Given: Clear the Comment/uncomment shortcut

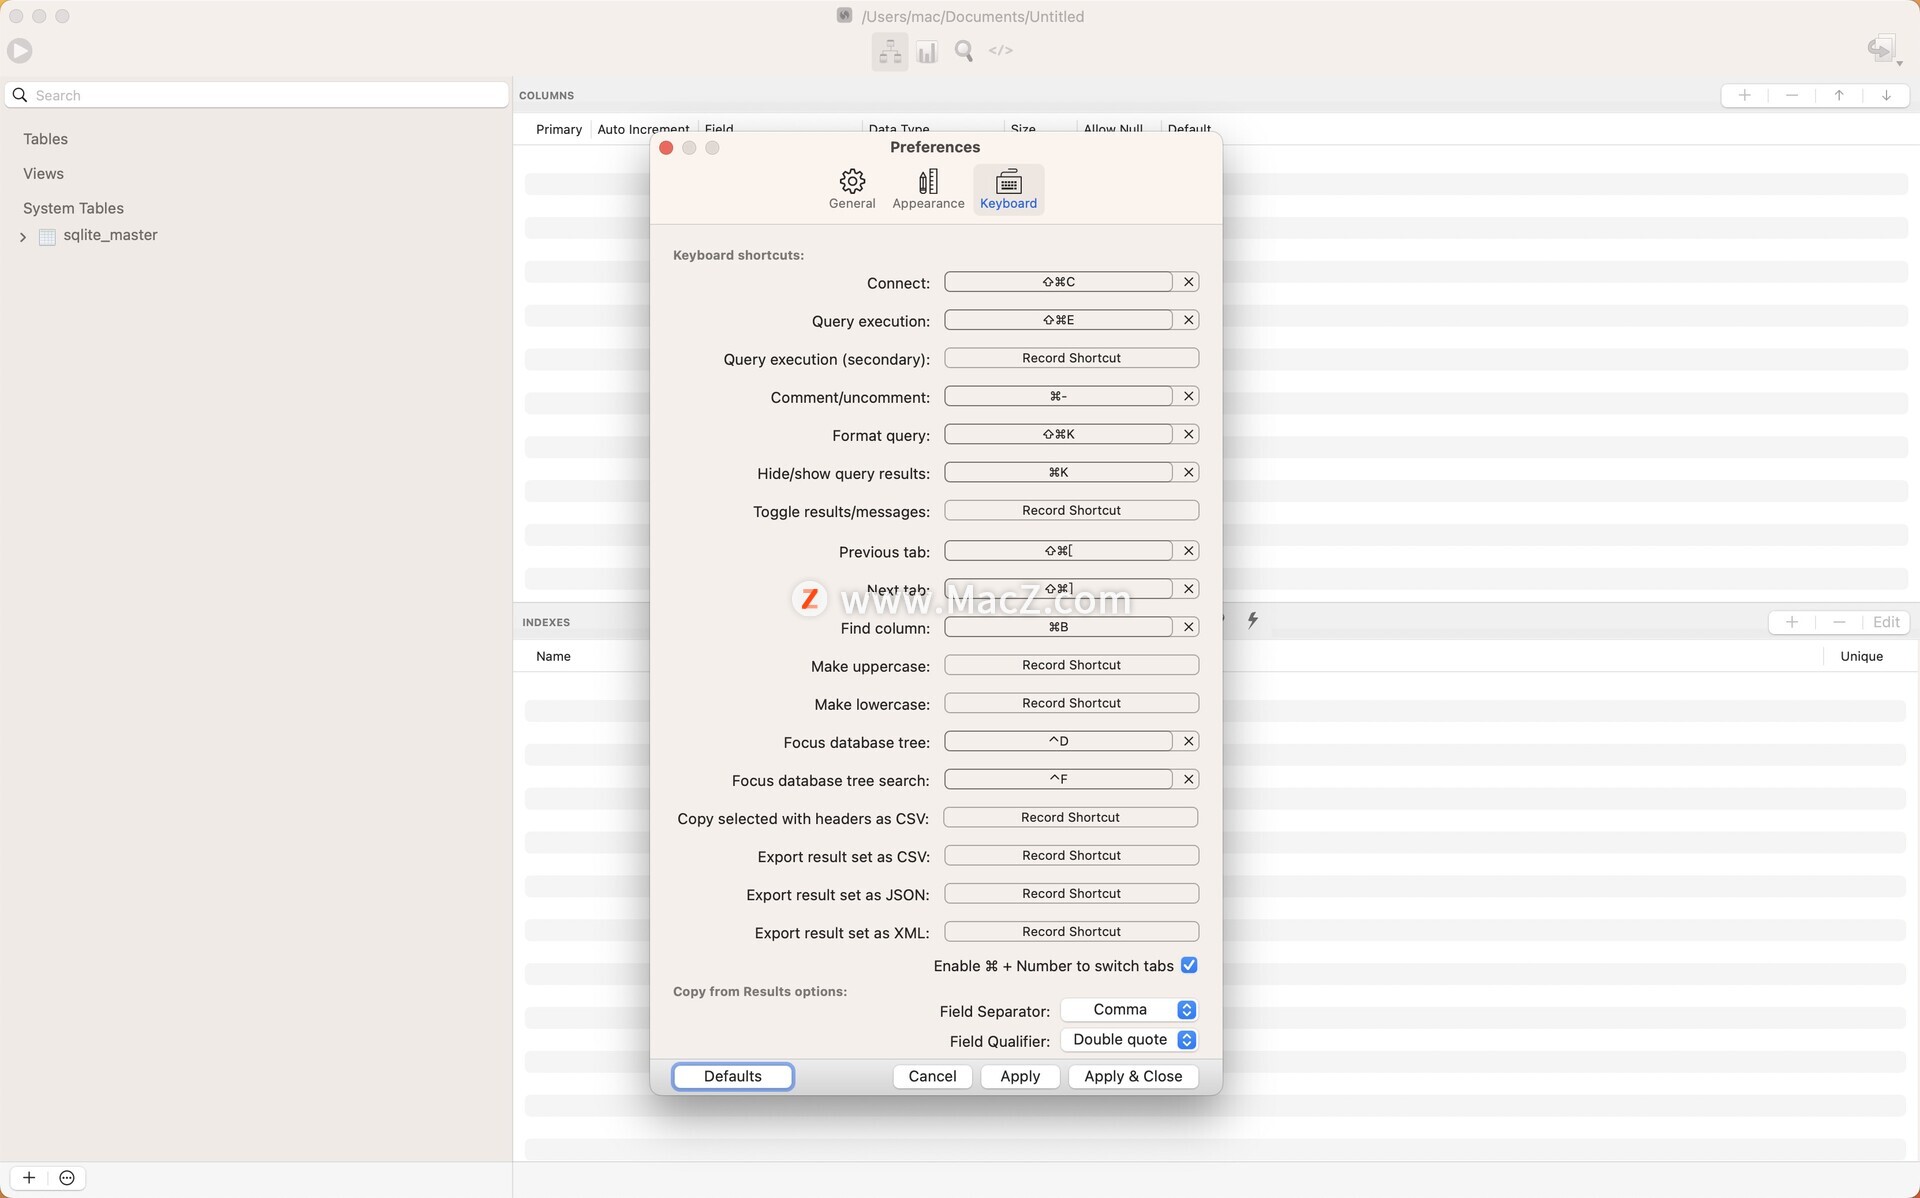Looking at the screenshot, I should [x=1188, y=396].
